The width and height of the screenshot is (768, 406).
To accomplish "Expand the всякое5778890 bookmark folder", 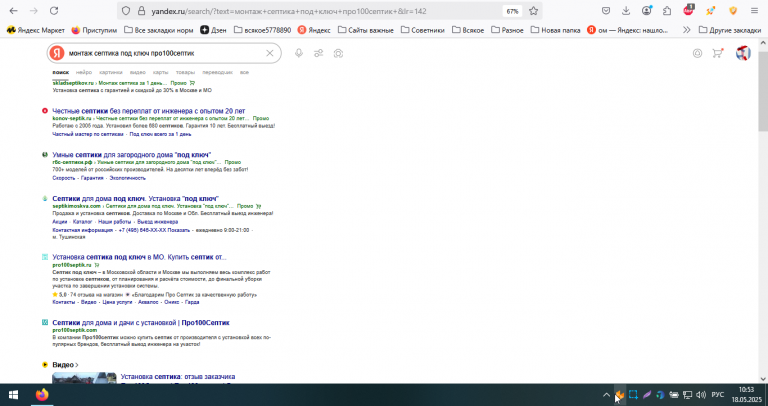I will (x=263, y=30).
